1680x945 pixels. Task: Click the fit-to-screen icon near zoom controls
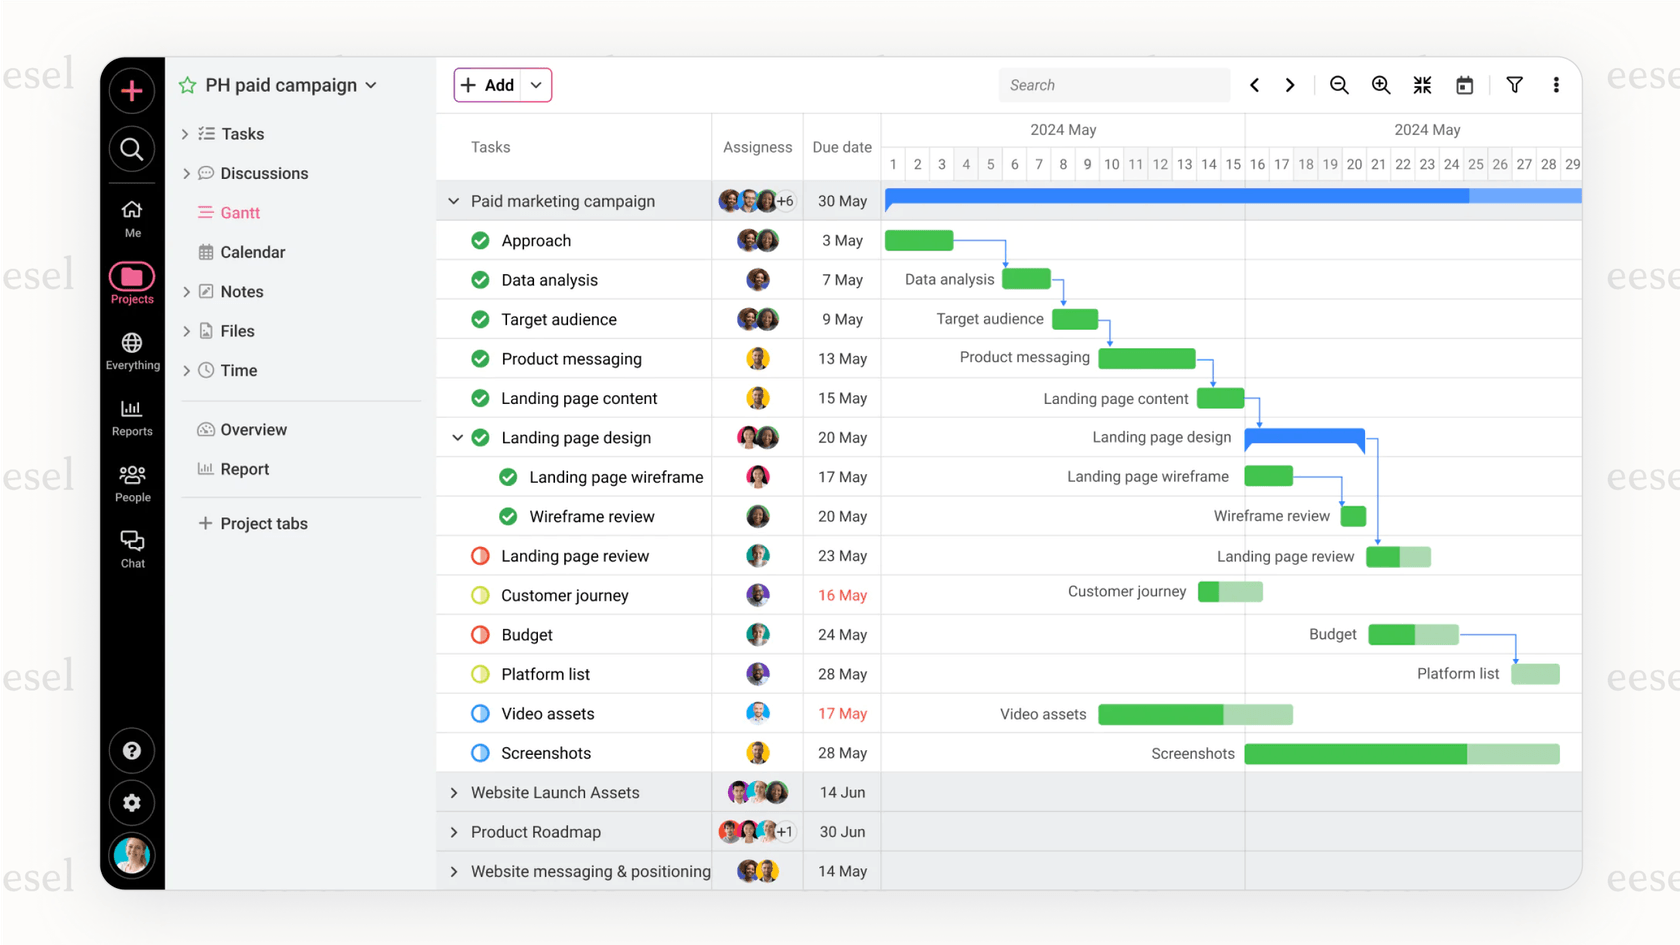pos(1422,85)
